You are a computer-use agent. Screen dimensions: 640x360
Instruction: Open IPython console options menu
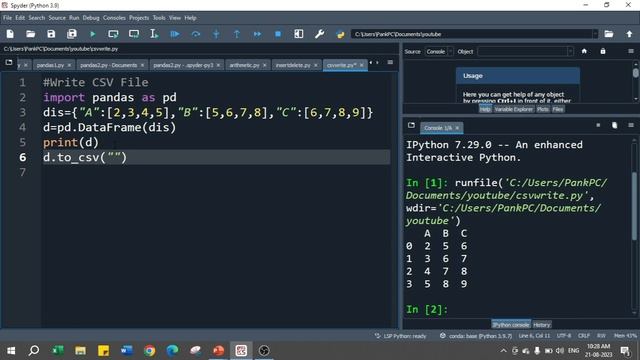point(631,125)
